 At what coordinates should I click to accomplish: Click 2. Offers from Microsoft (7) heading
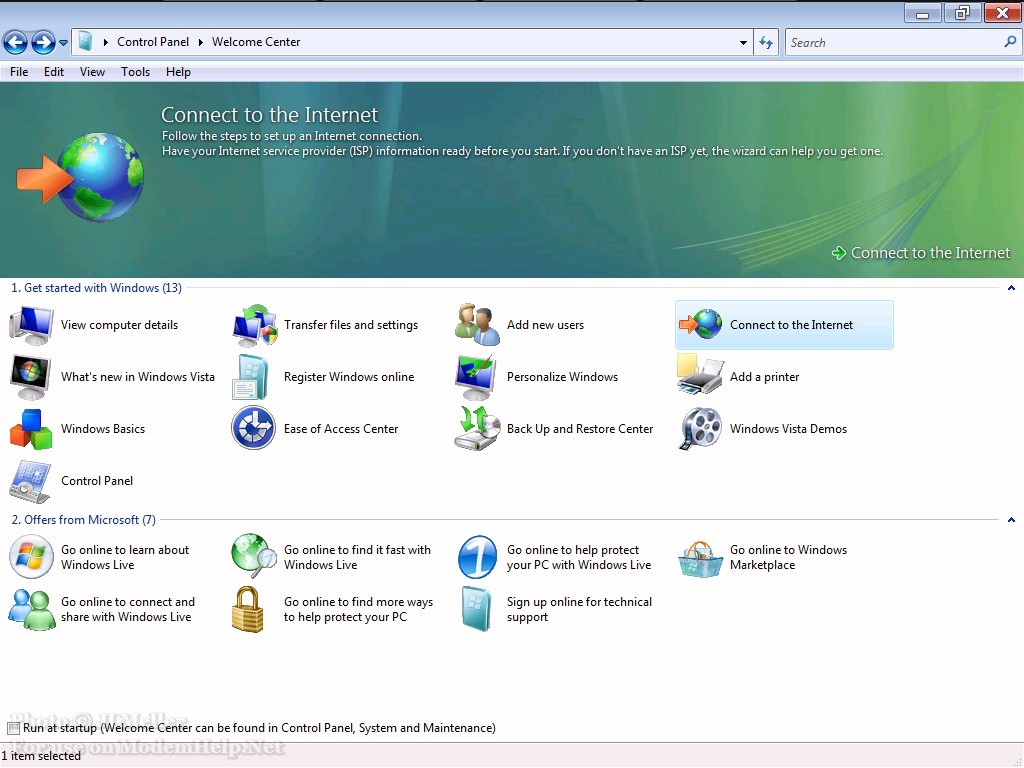tap(84, 520)
